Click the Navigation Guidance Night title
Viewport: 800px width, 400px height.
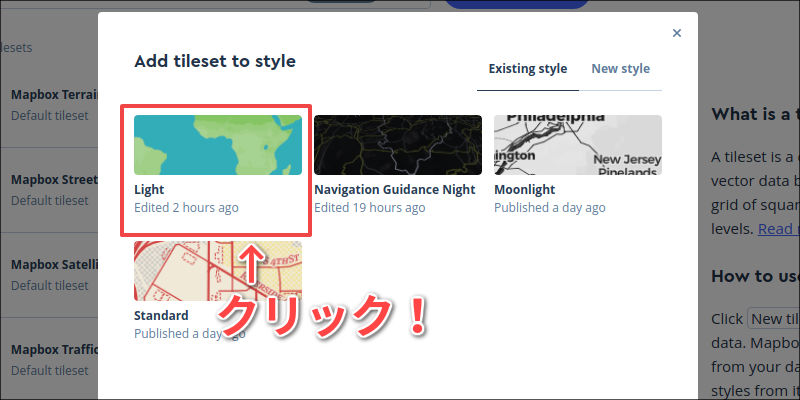pyautogui.click(x=394, y=190)
